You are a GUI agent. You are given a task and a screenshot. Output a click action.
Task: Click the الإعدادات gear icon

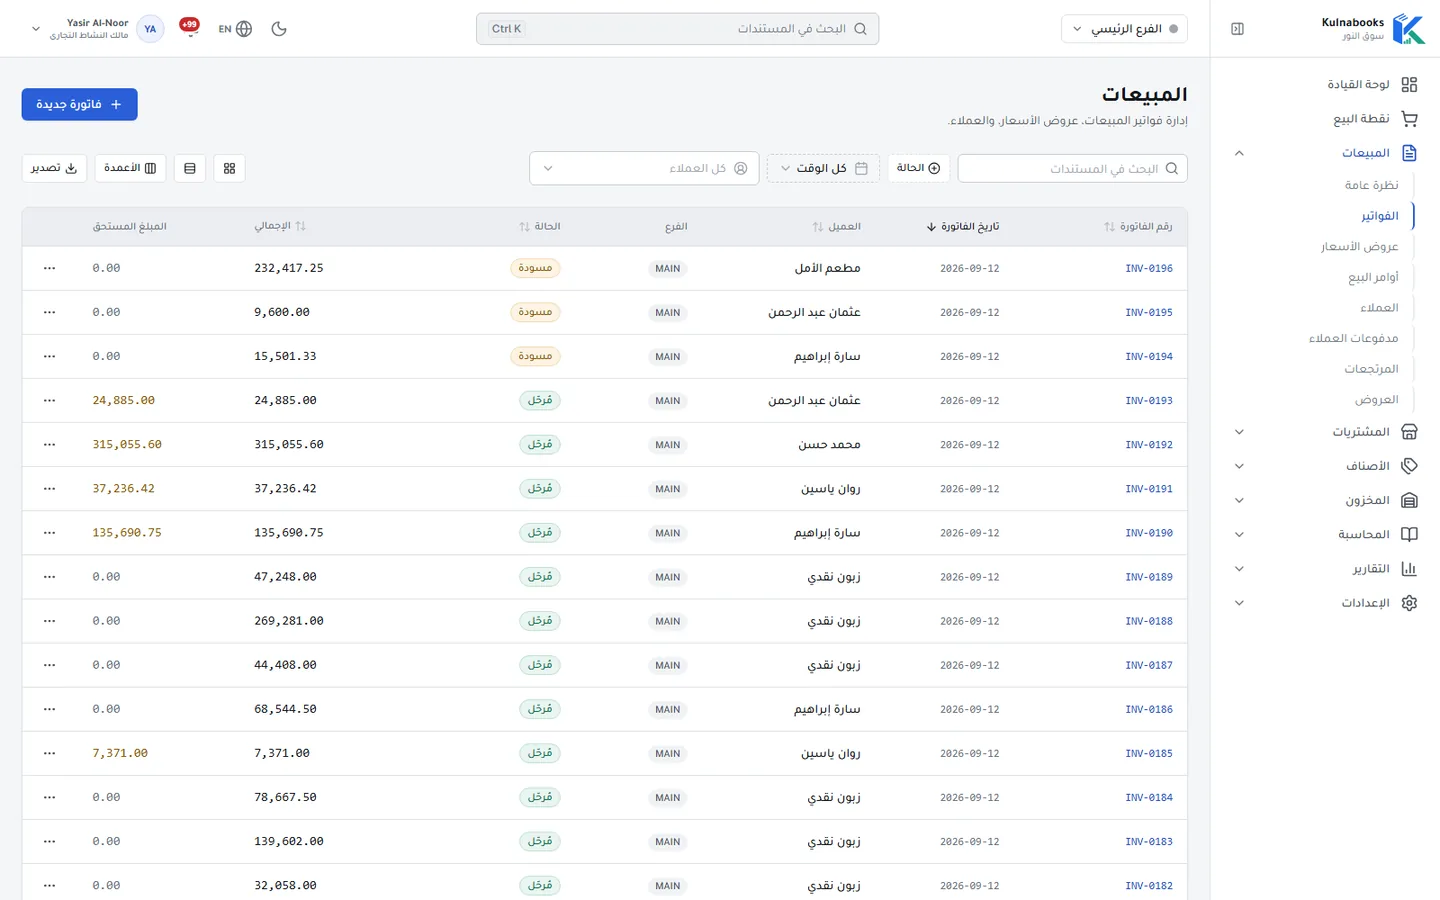1409,603
